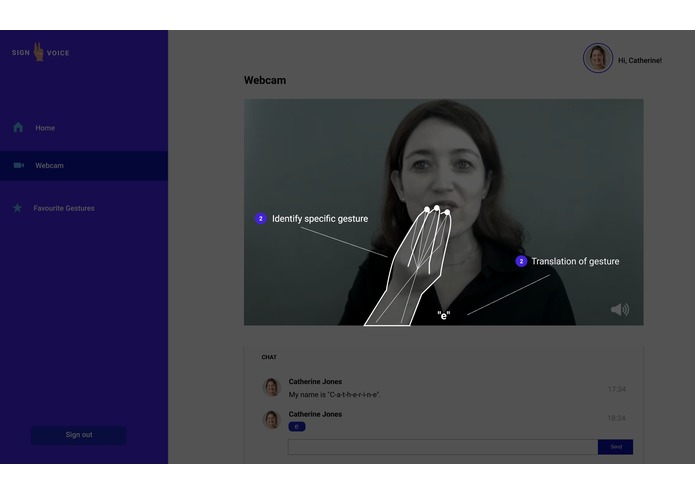Click the Sign Voice hand logo
695x494 pixels.
pyautogui.click(x=39, y=52)
